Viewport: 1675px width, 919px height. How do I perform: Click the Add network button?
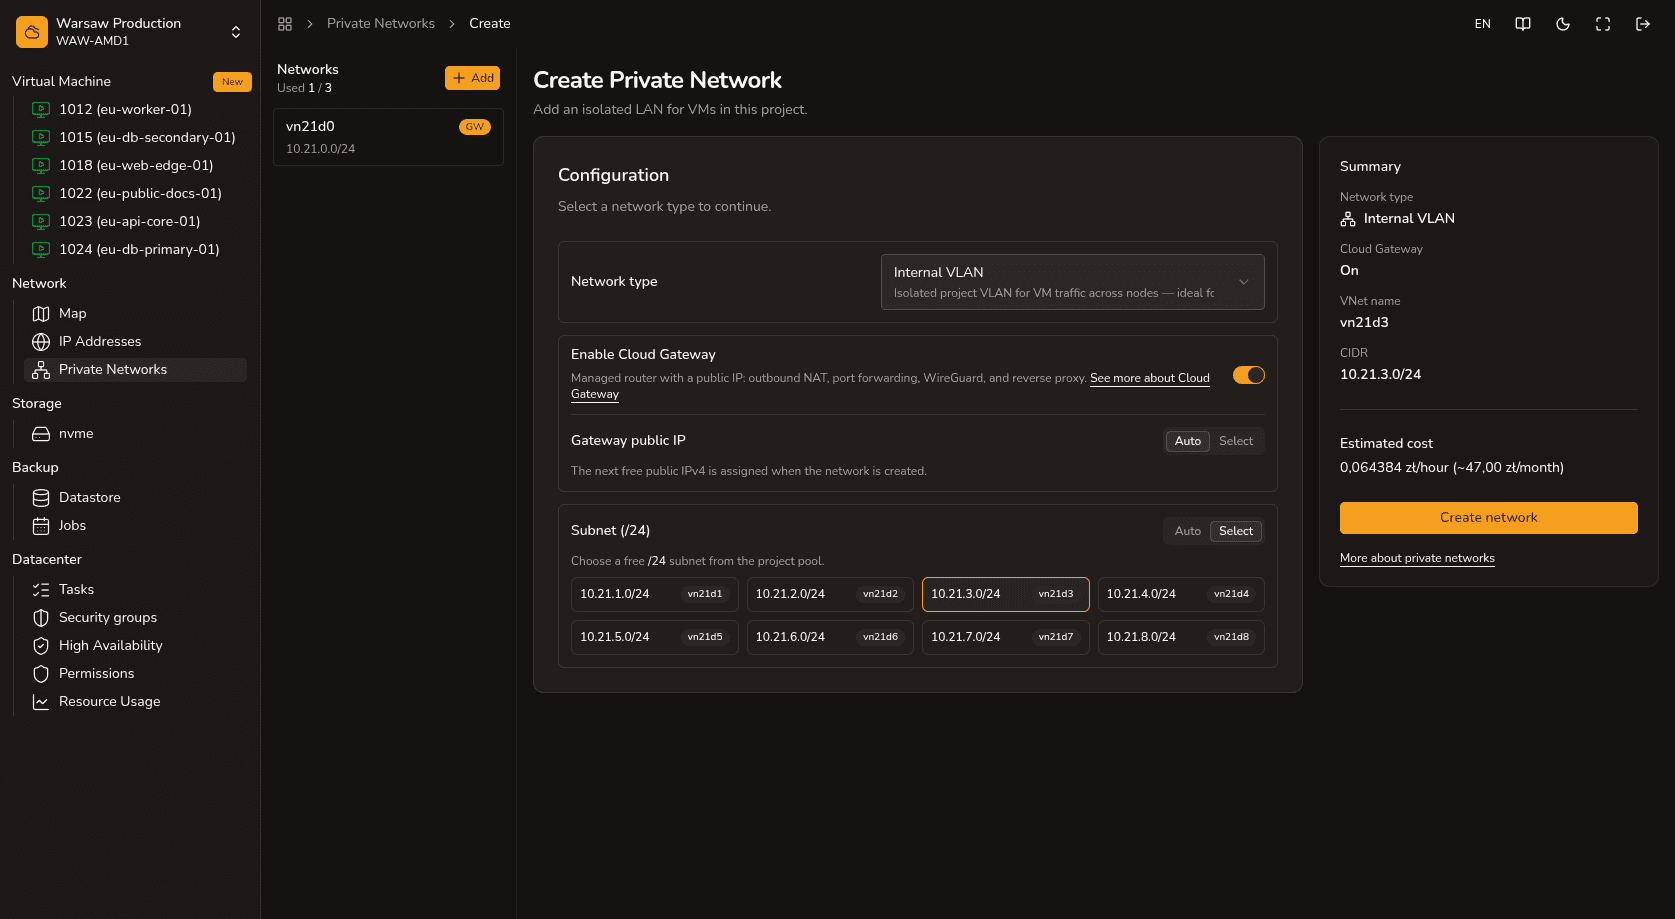coord(472,78)
